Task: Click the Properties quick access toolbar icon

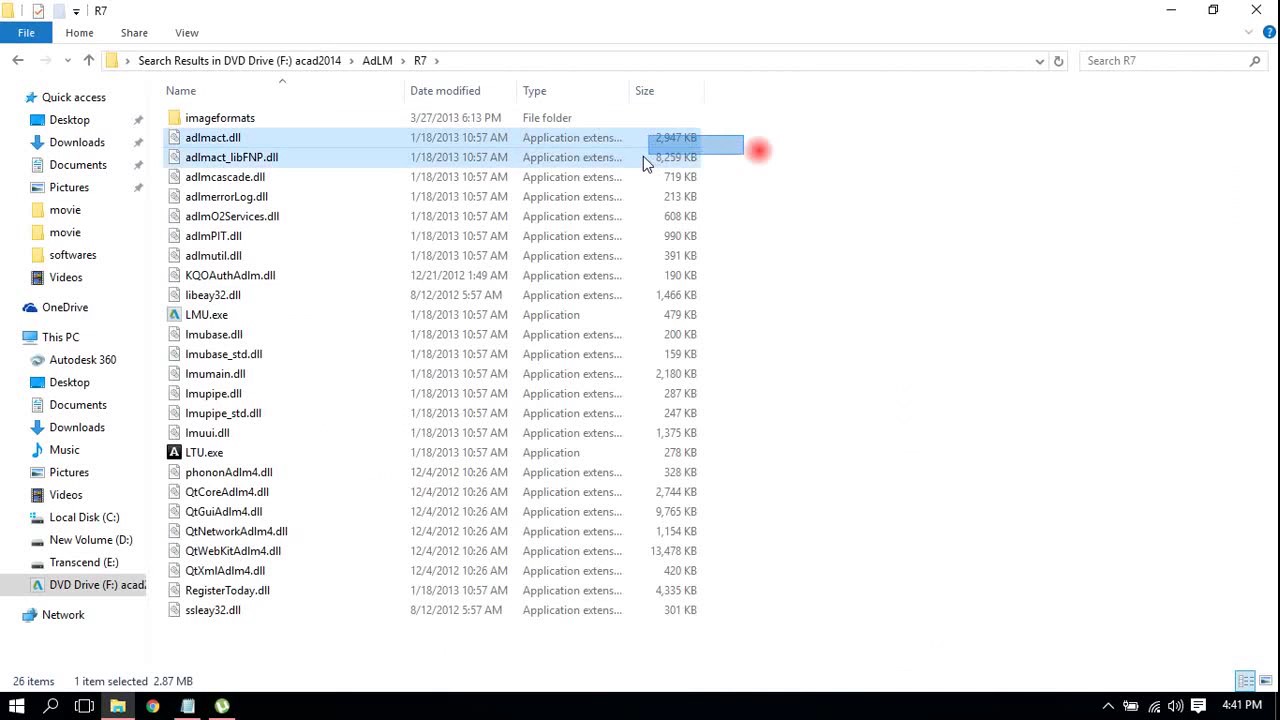Action: (38, 11)
